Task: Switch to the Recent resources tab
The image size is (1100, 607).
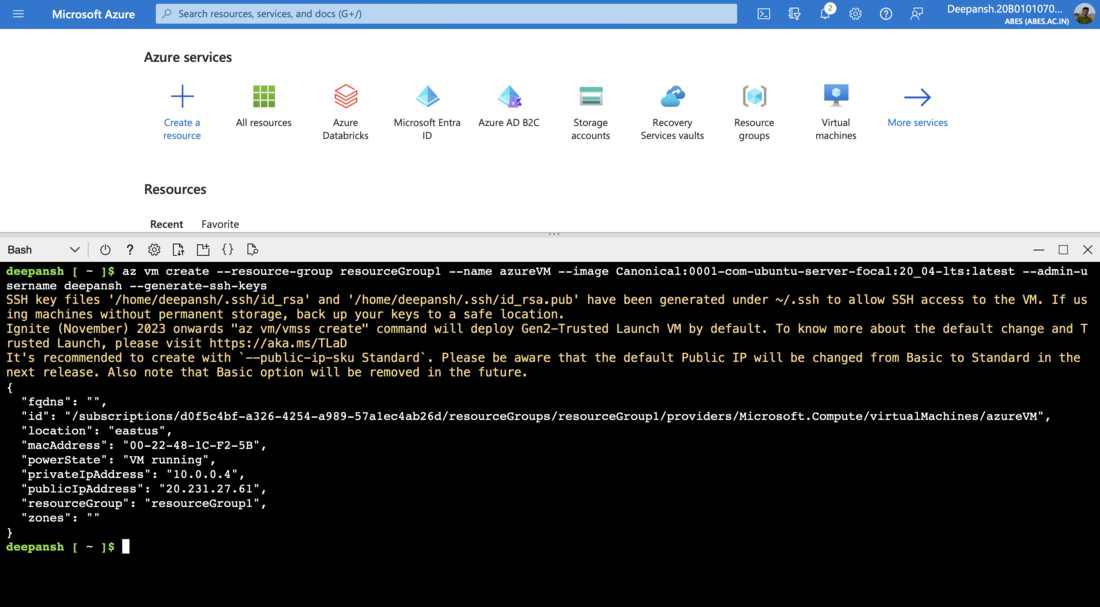Action: [166, 224]
